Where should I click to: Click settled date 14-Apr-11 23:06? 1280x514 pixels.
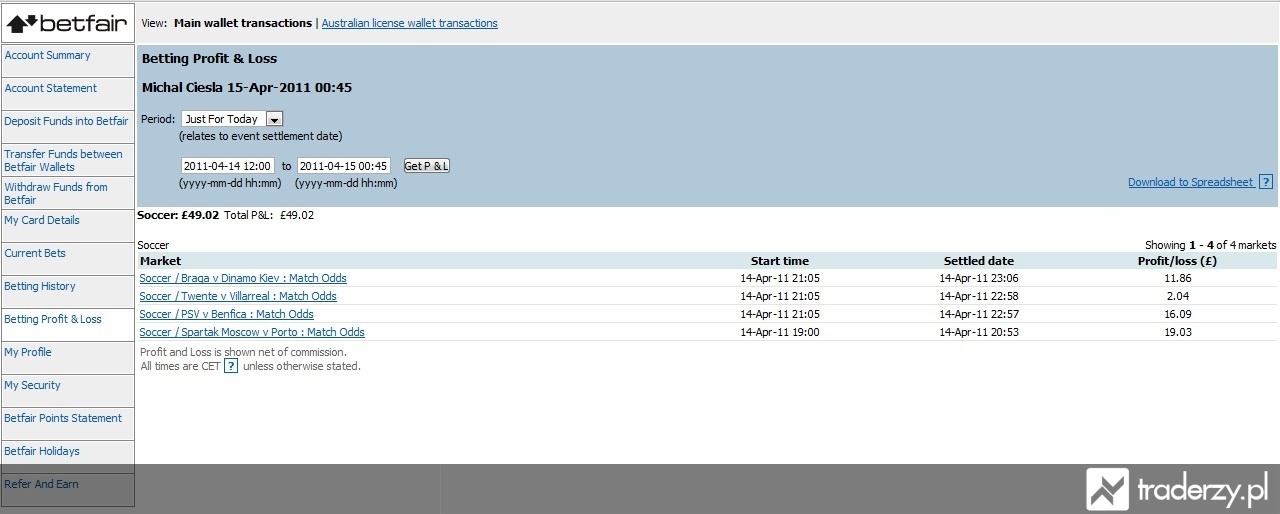point(979,278)
